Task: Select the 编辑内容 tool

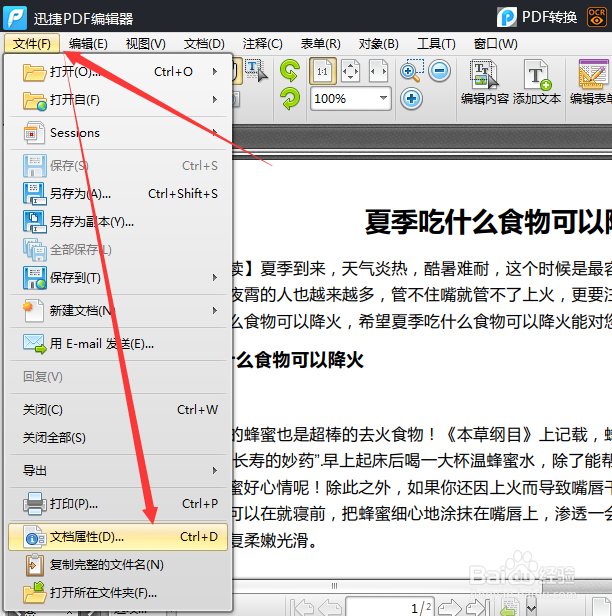Action: [x=484, y=82]
